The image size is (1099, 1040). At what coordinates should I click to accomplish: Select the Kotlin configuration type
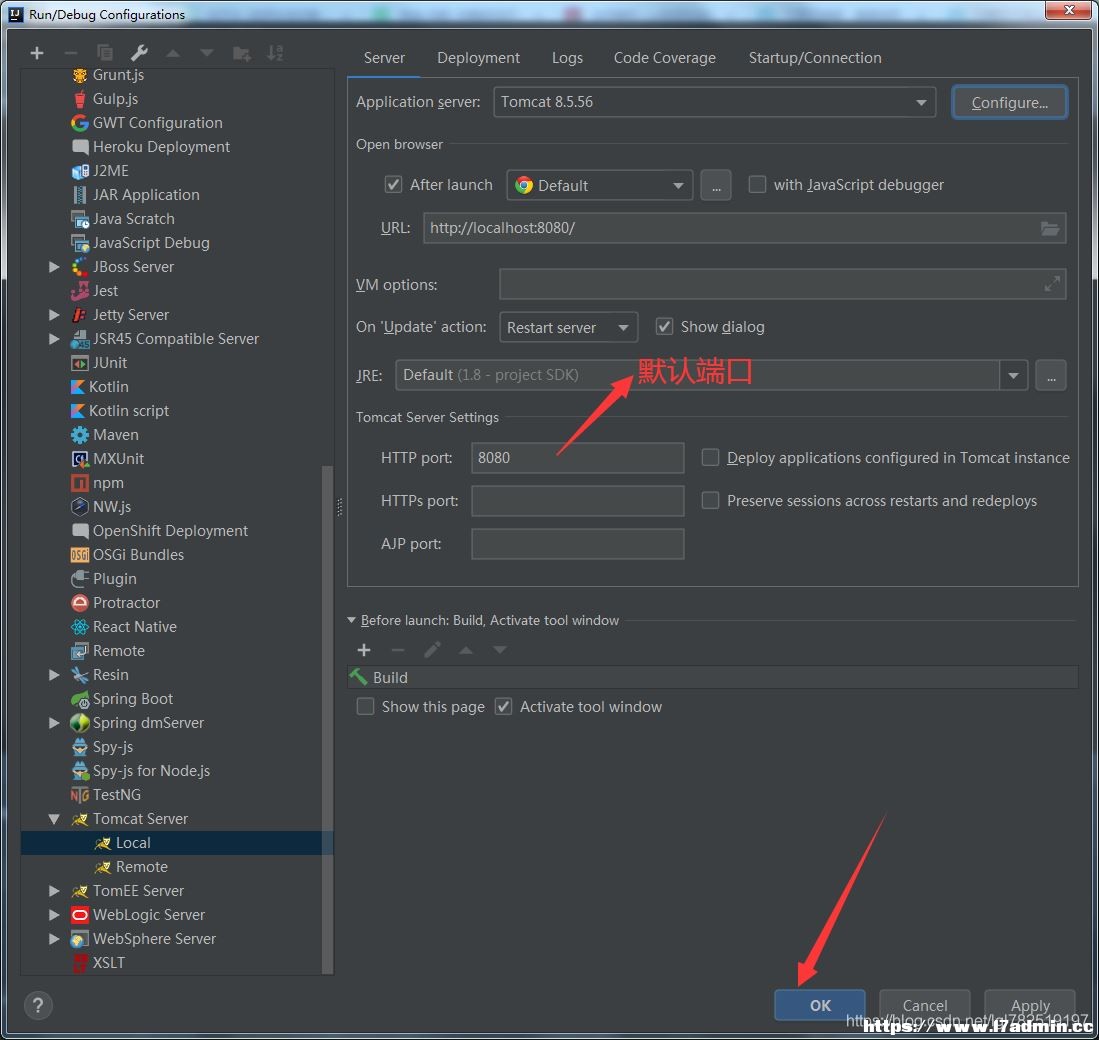108,387
